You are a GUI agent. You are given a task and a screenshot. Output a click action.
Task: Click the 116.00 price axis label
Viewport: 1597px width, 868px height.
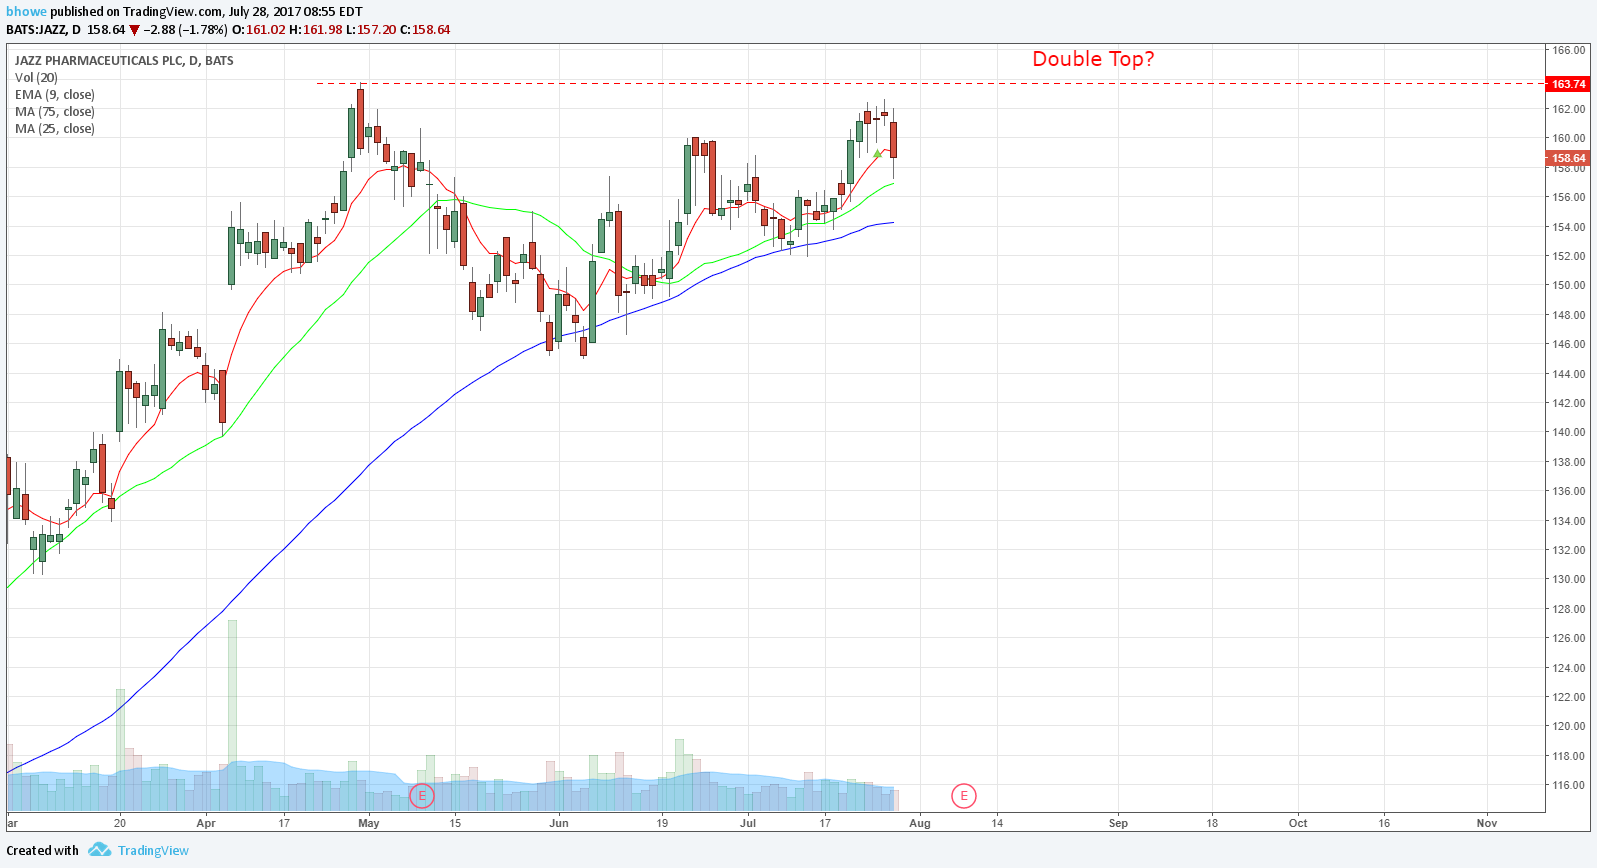pyautogui.click(x=1568, y=785)
